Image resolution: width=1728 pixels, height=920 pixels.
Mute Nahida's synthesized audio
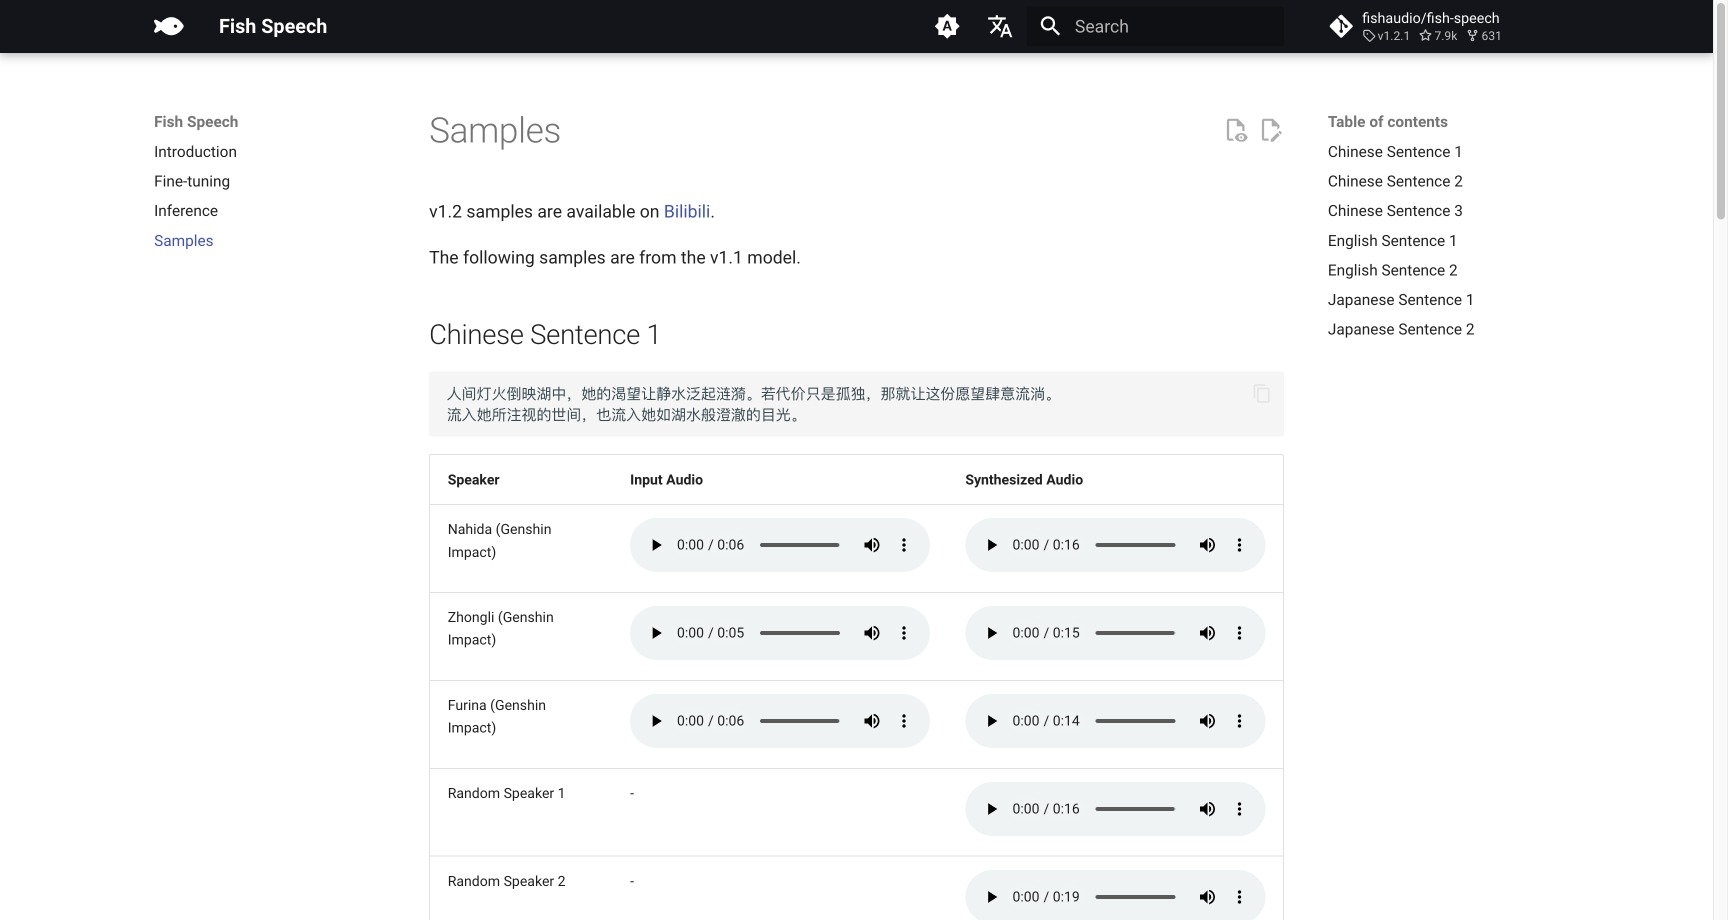pyautogui.click(x=1206, y=545)
